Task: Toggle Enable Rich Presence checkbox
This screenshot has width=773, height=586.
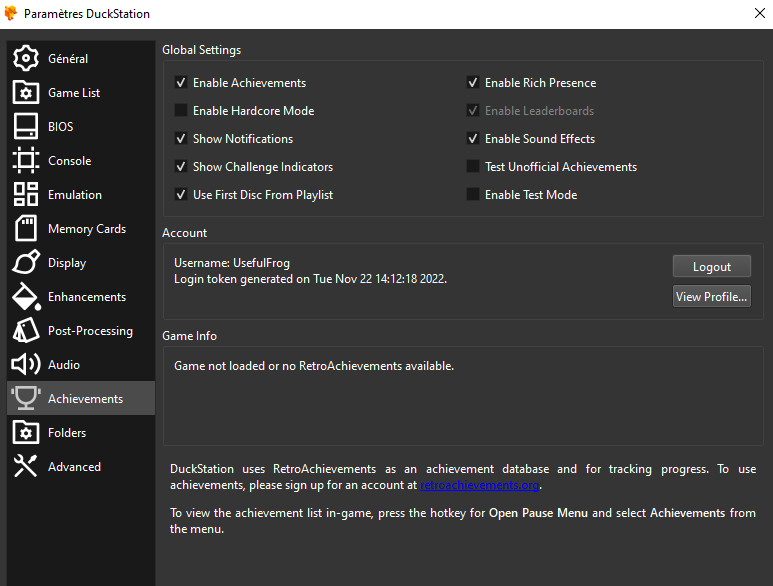Action: click(x=473, y=82)
